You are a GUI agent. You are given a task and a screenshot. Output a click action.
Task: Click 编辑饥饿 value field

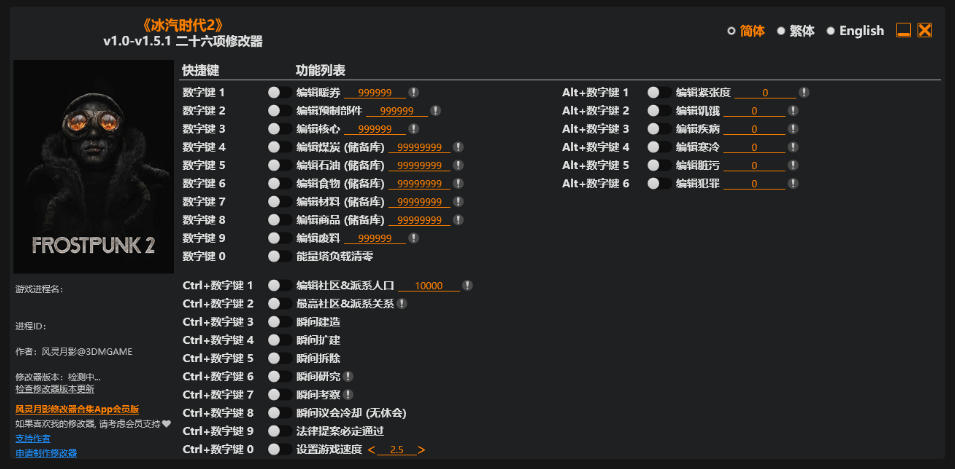754,111
